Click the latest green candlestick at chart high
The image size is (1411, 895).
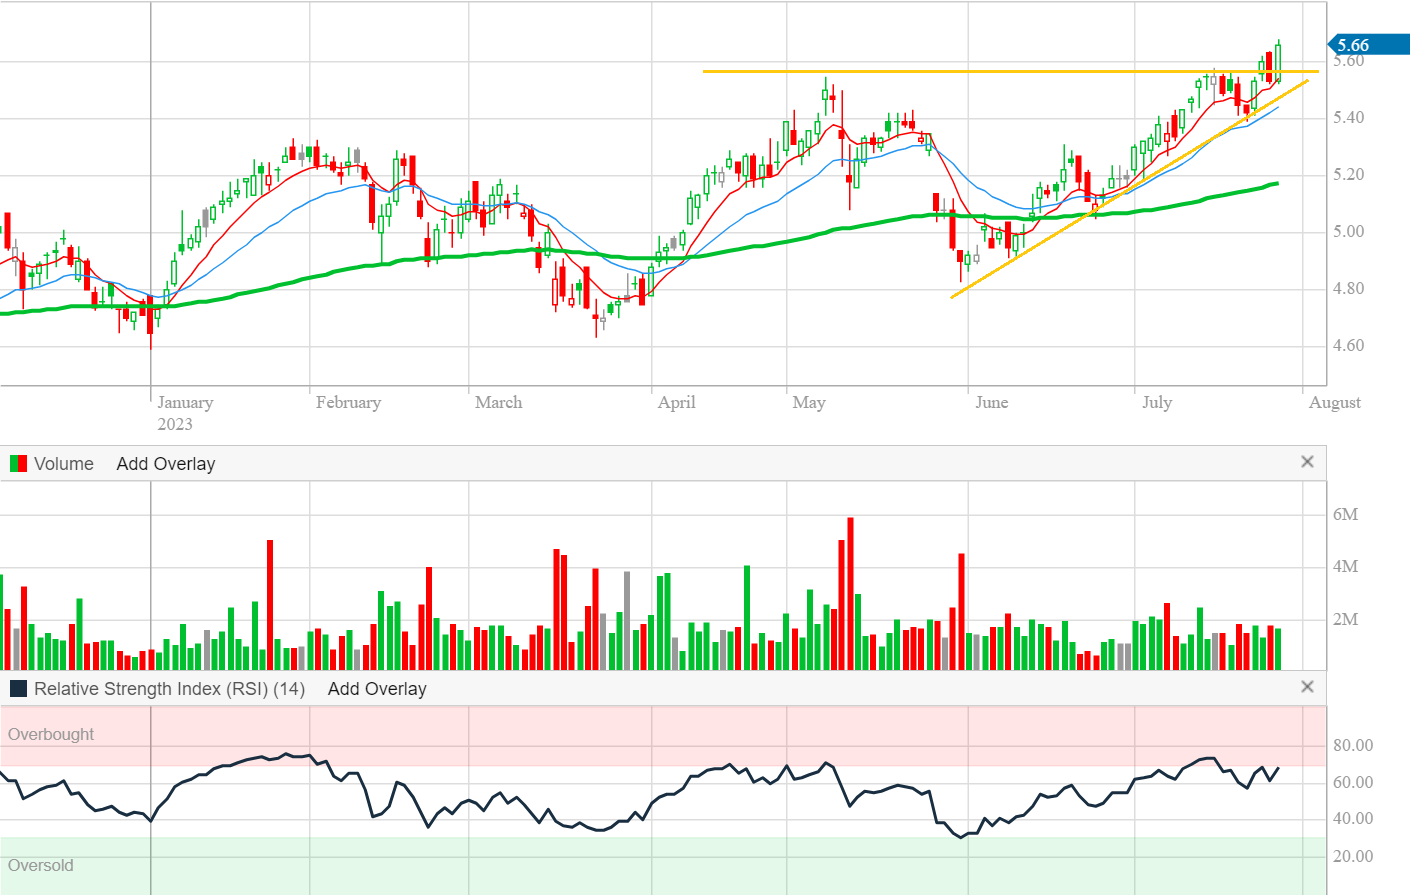1278,60
